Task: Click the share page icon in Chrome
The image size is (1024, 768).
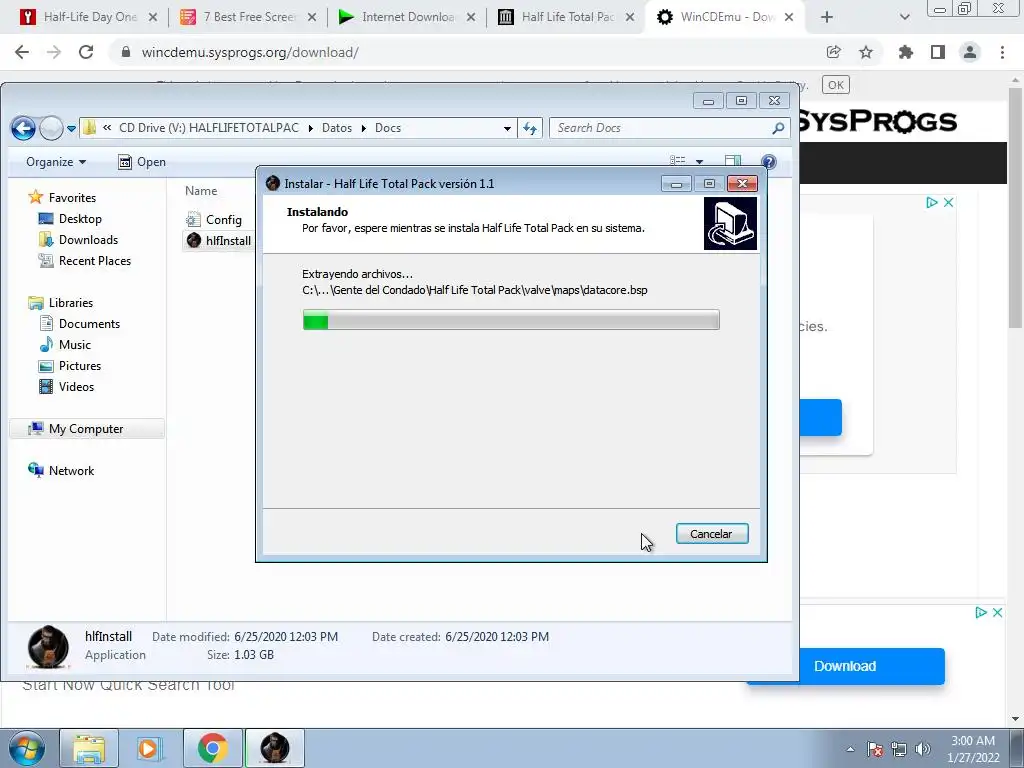Action: click(x=833, y=52)
